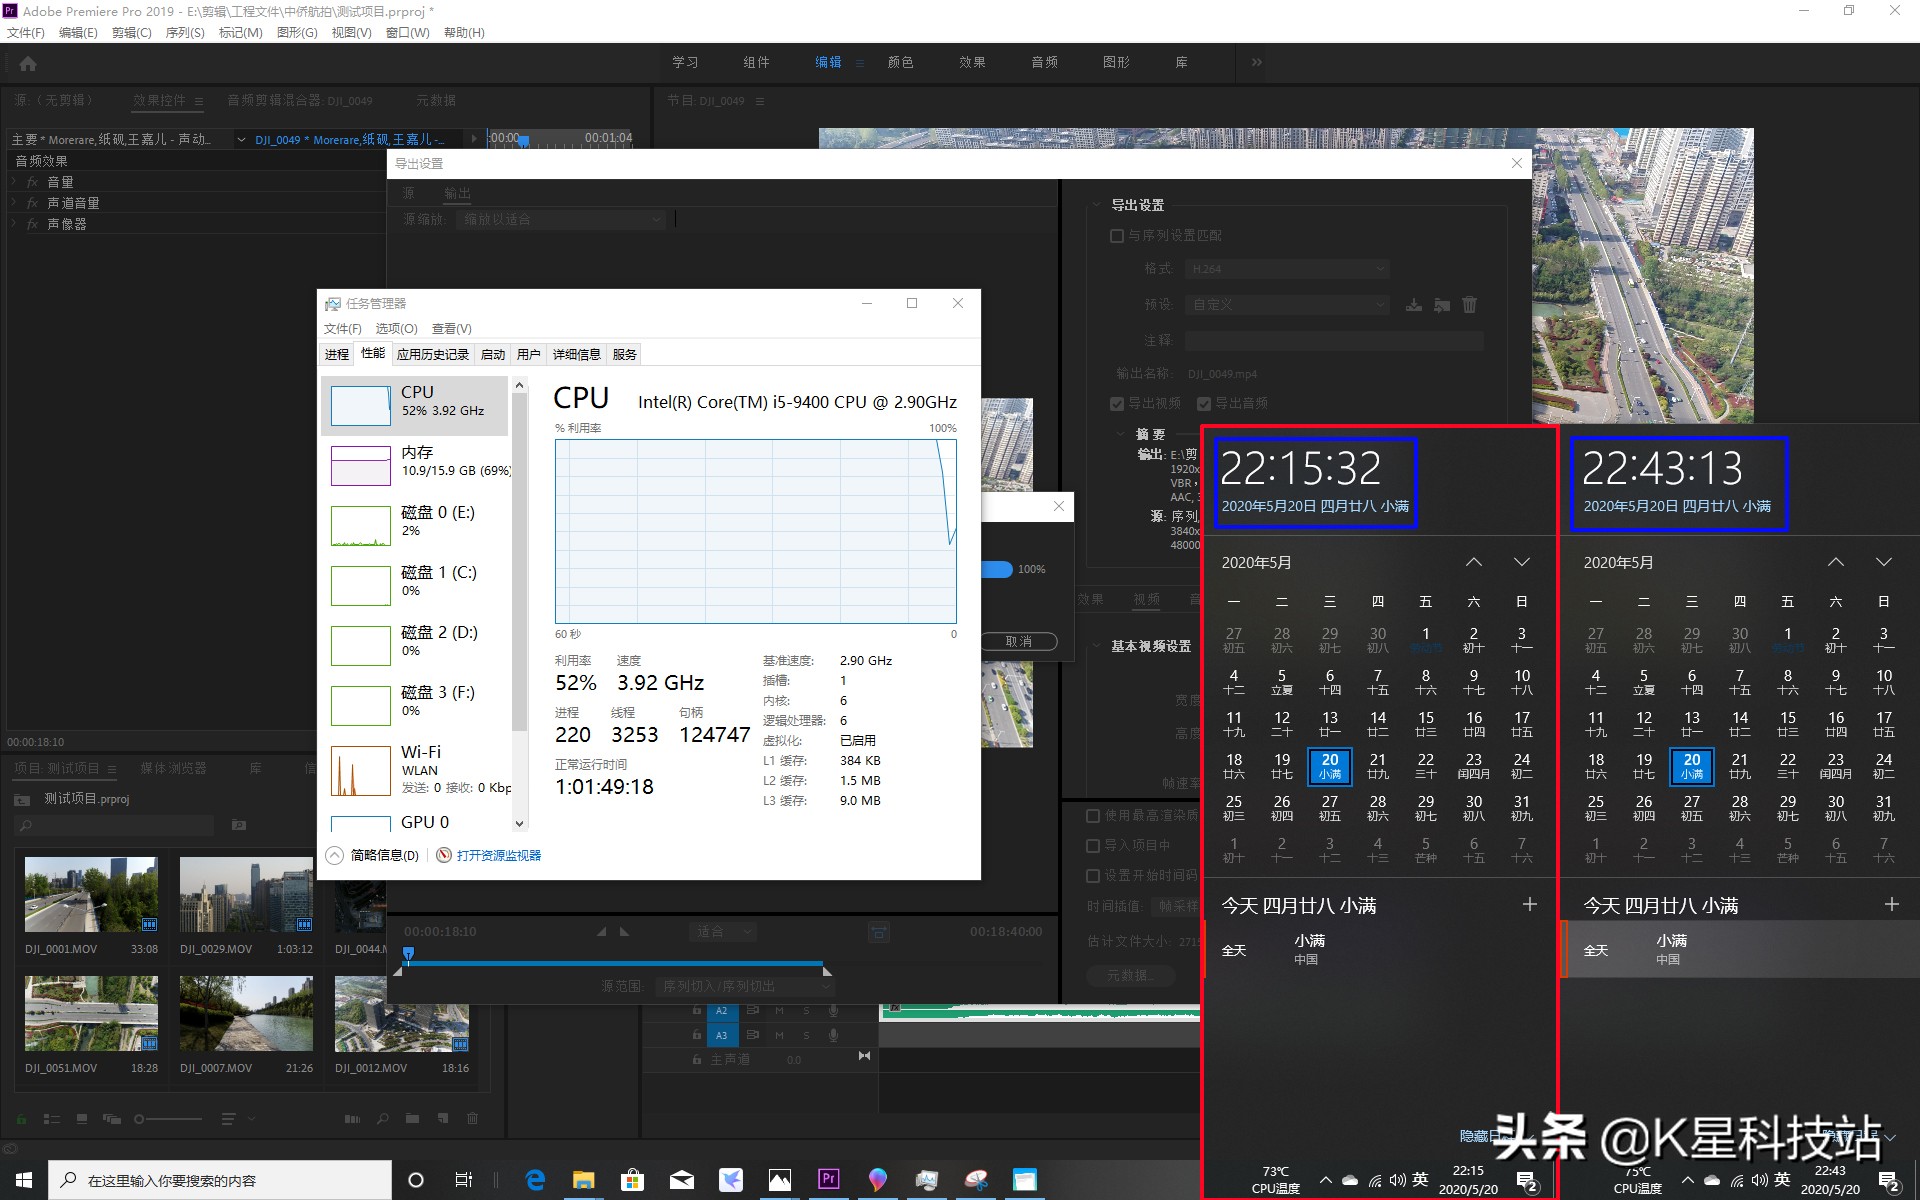The image size is (1920, 1200).
Task: Toggle solo S on A2 track
Action: (806, 1011)
